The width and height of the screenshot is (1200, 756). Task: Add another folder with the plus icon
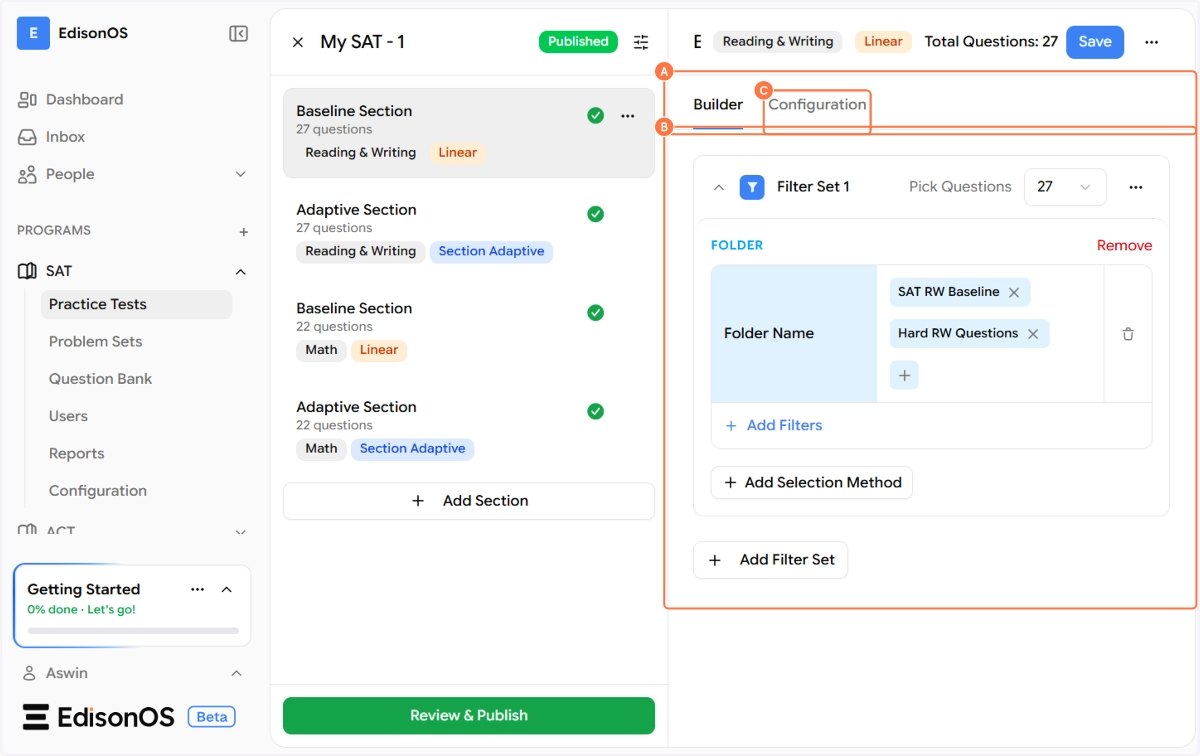coord(904,375)
